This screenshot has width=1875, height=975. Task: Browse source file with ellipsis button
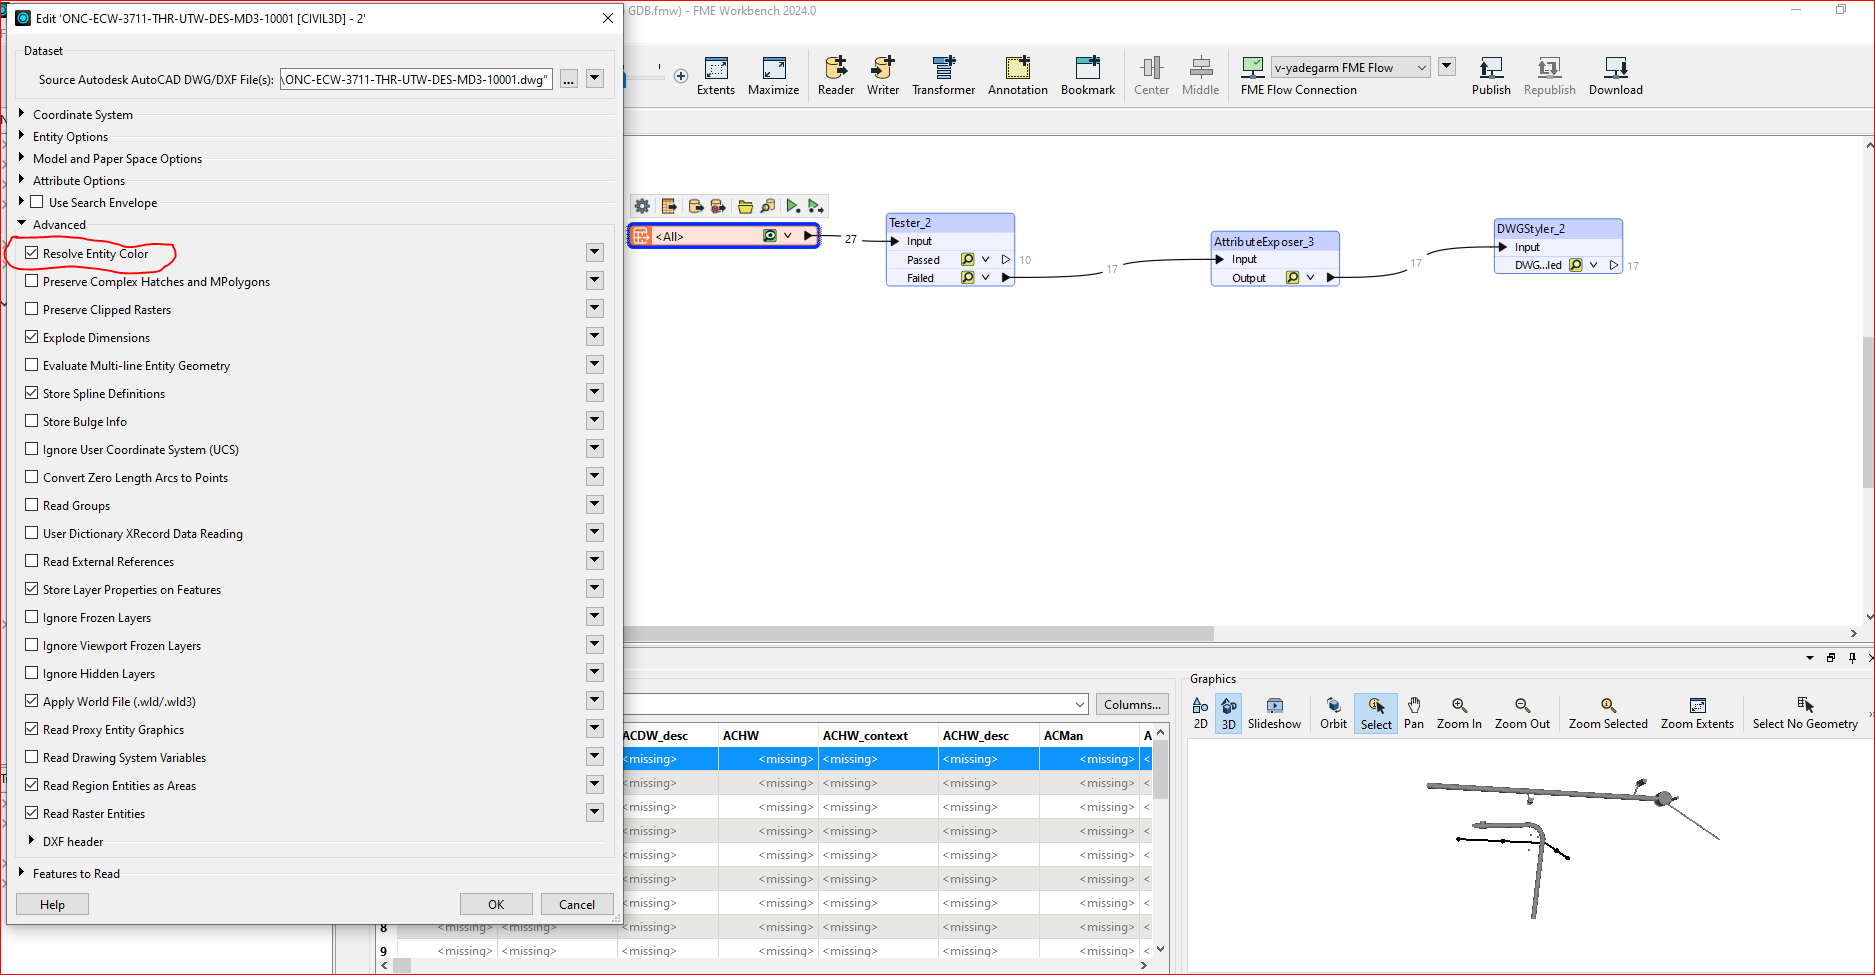pyautogui.click(x=568, y=79)
